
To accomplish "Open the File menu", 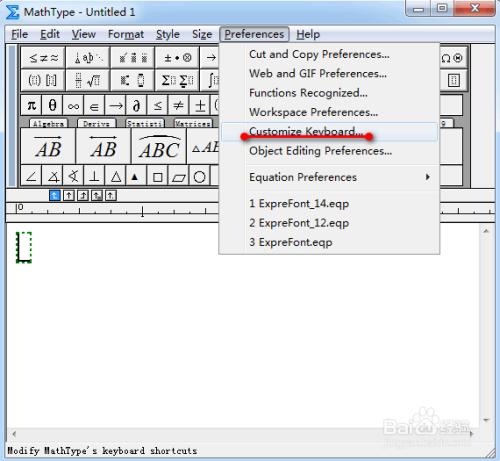I will tap(19, 34).
